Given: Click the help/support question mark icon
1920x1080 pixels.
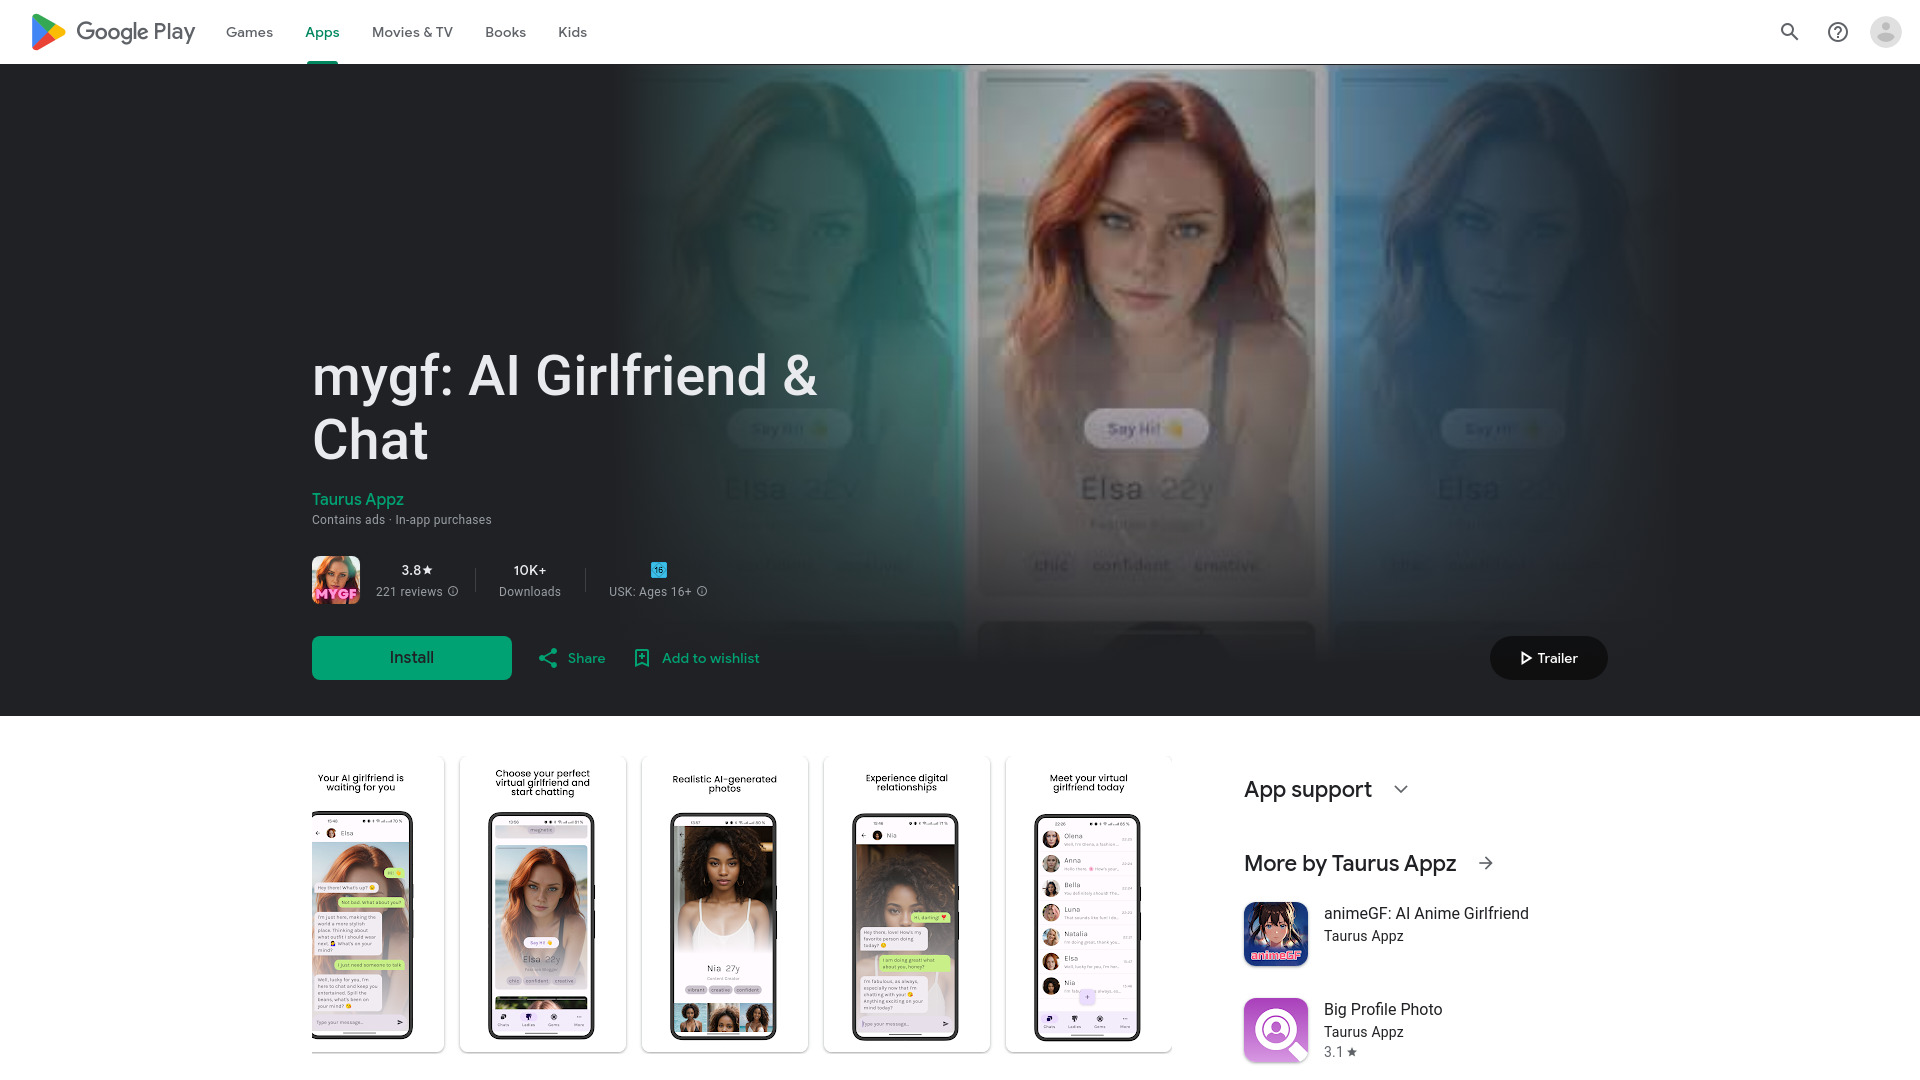Looking at the screenshot, I should pyautogui.click(x=1837, y=32).
